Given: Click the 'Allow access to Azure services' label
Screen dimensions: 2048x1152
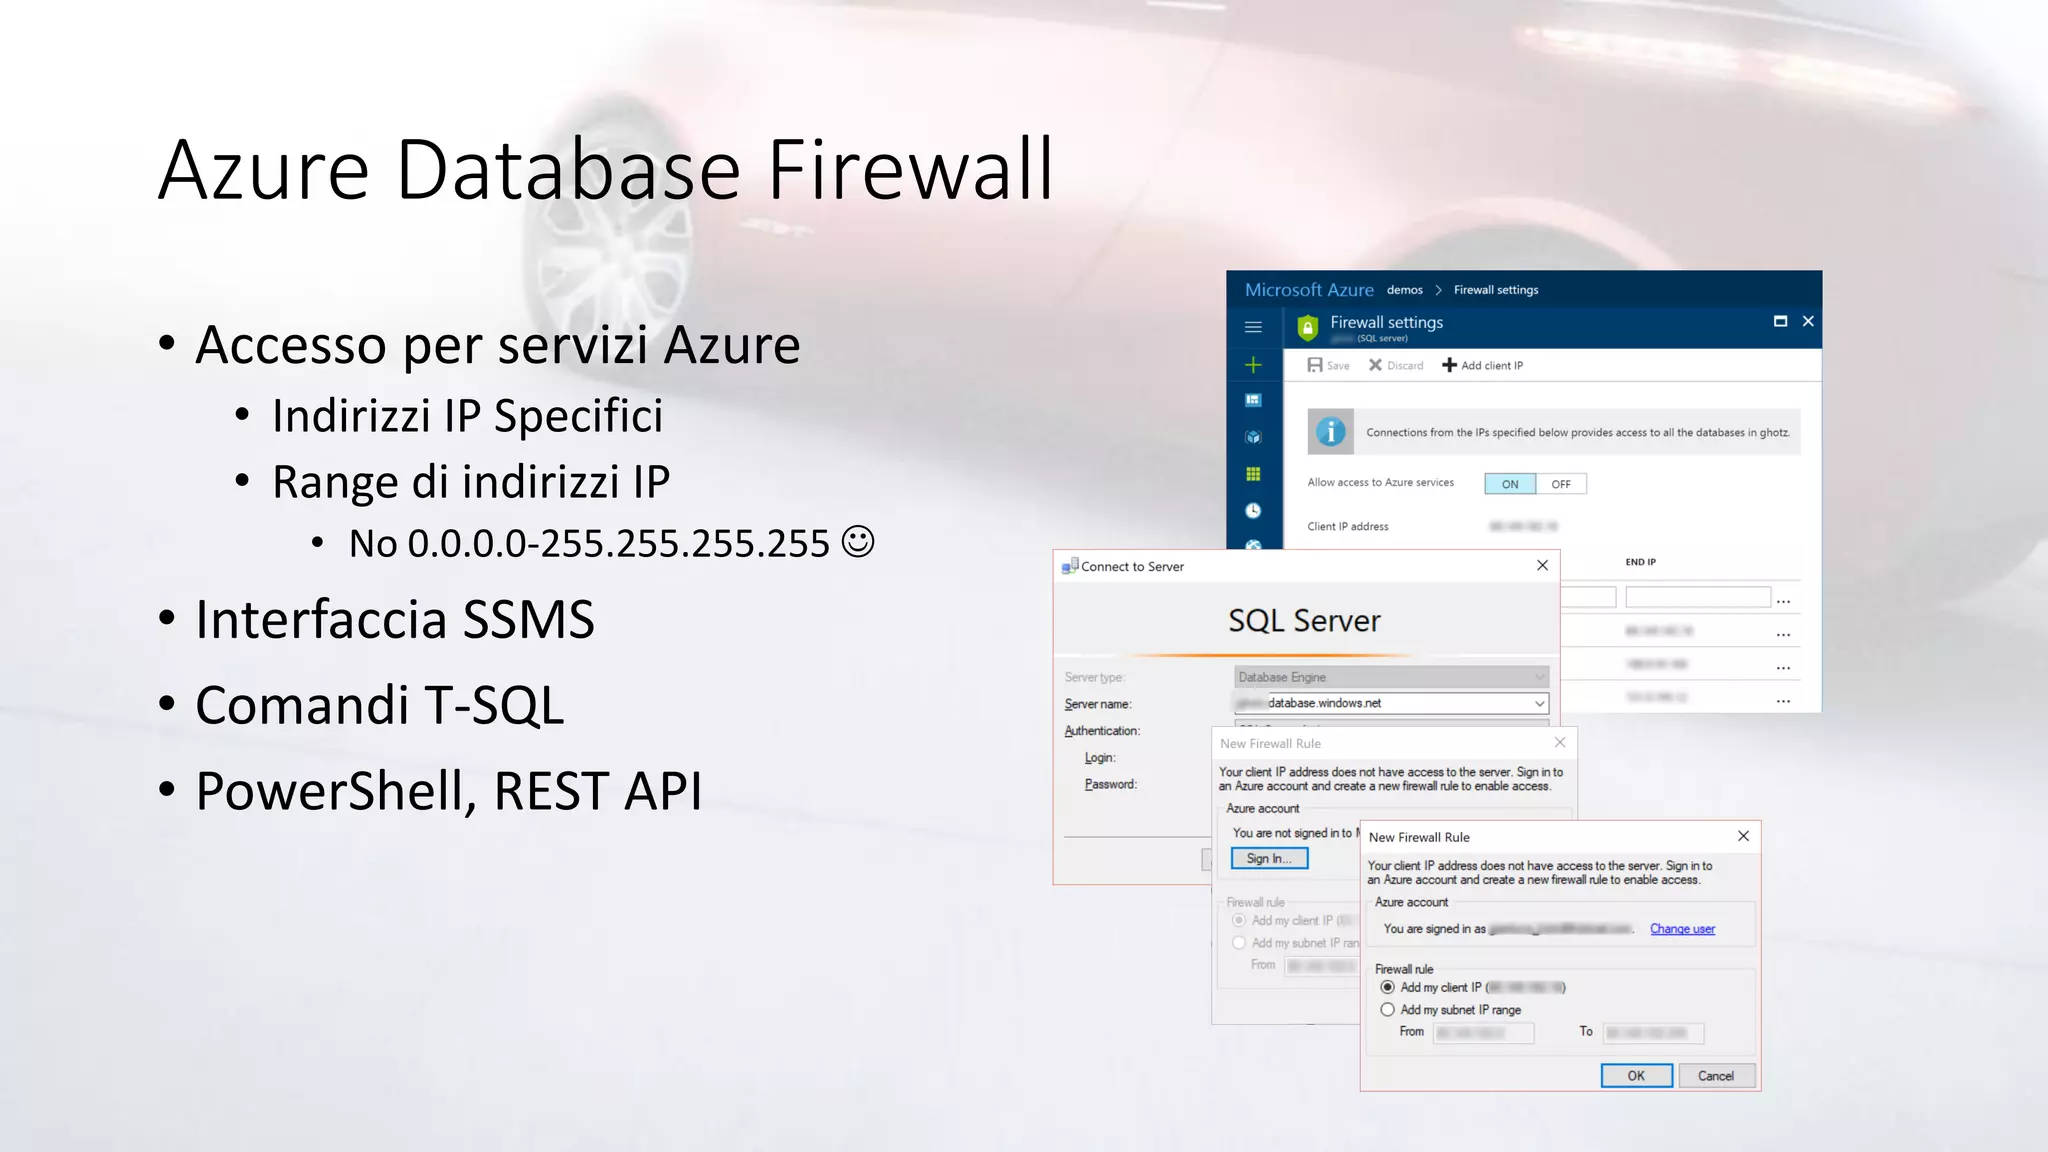Looking at the screenshot, I should pos(1380,483).
